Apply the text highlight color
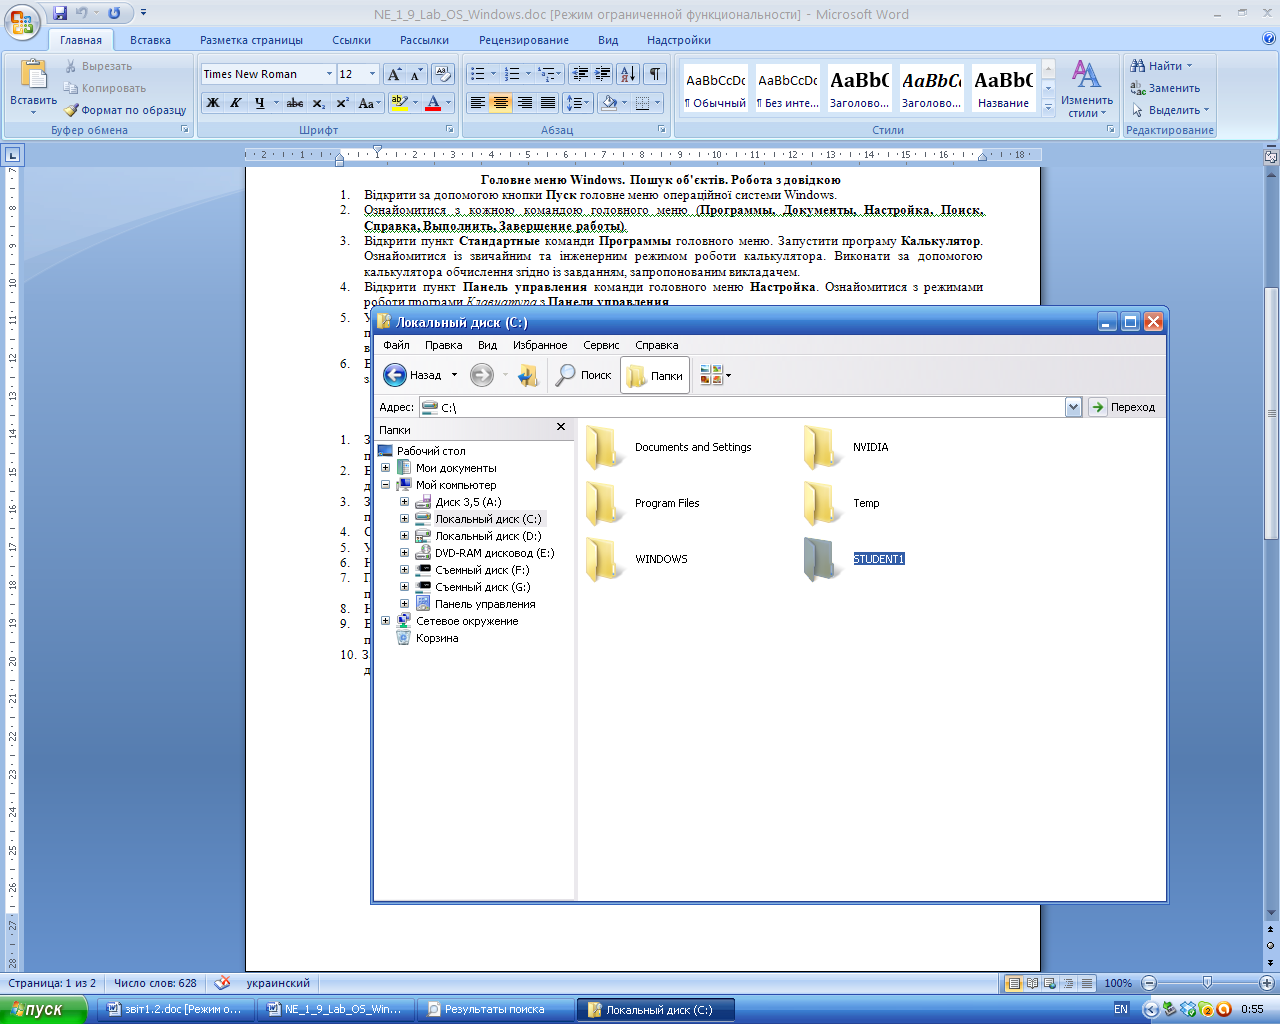The width and height of the screenshot is (1280, 1024). click(399, 103)
